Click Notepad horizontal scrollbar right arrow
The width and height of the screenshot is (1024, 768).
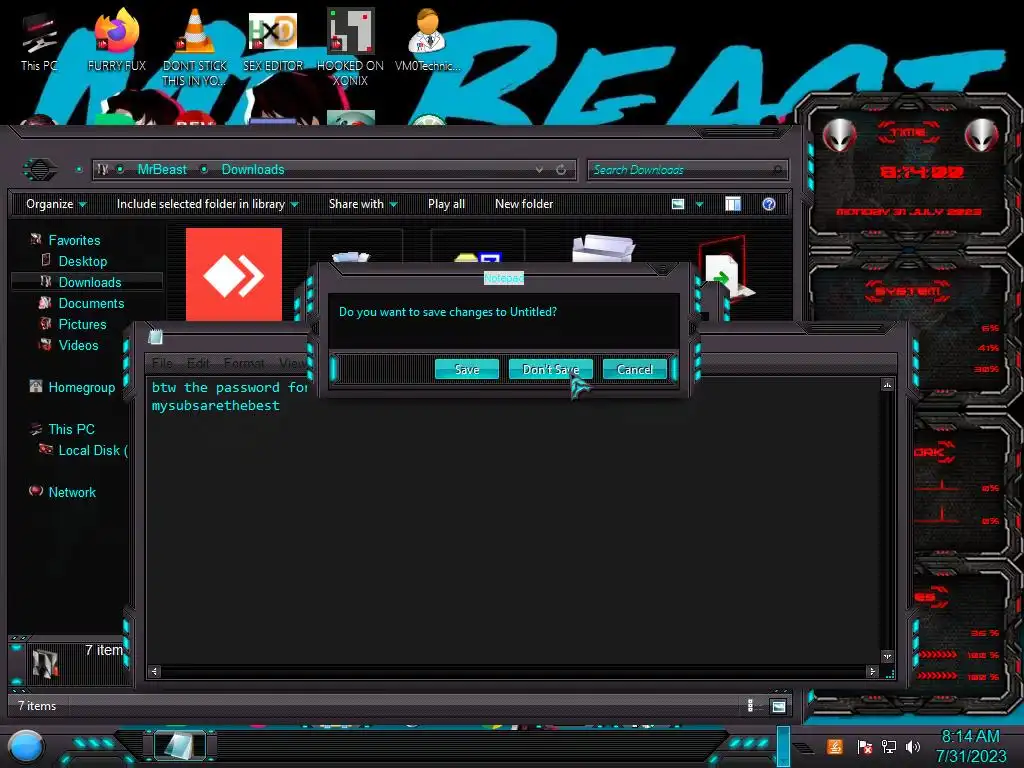pyautogui.click(x=872, y=671)
